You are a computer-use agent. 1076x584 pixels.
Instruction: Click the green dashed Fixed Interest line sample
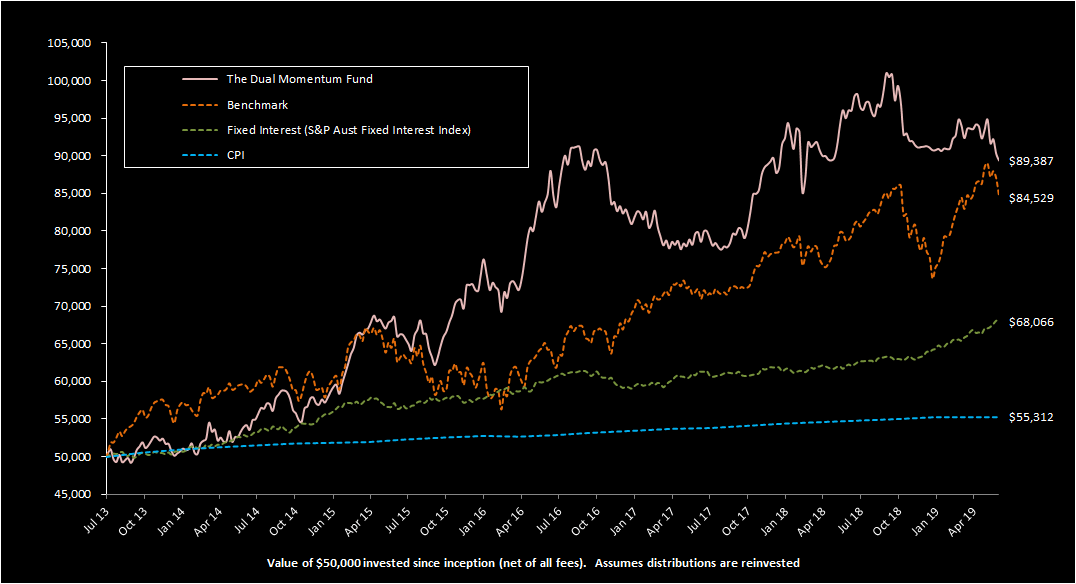pos(200,129)
